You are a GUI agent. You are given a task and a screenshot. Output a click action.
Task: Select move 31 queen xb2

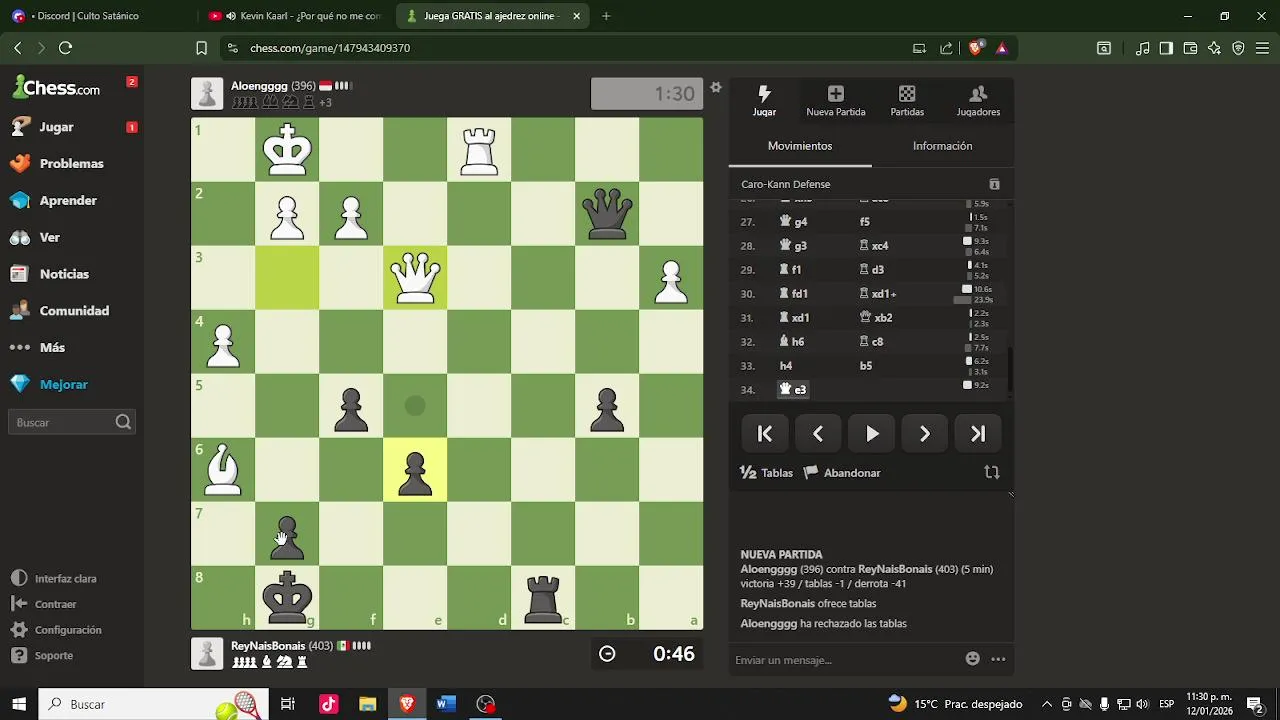tap(876, 318)
